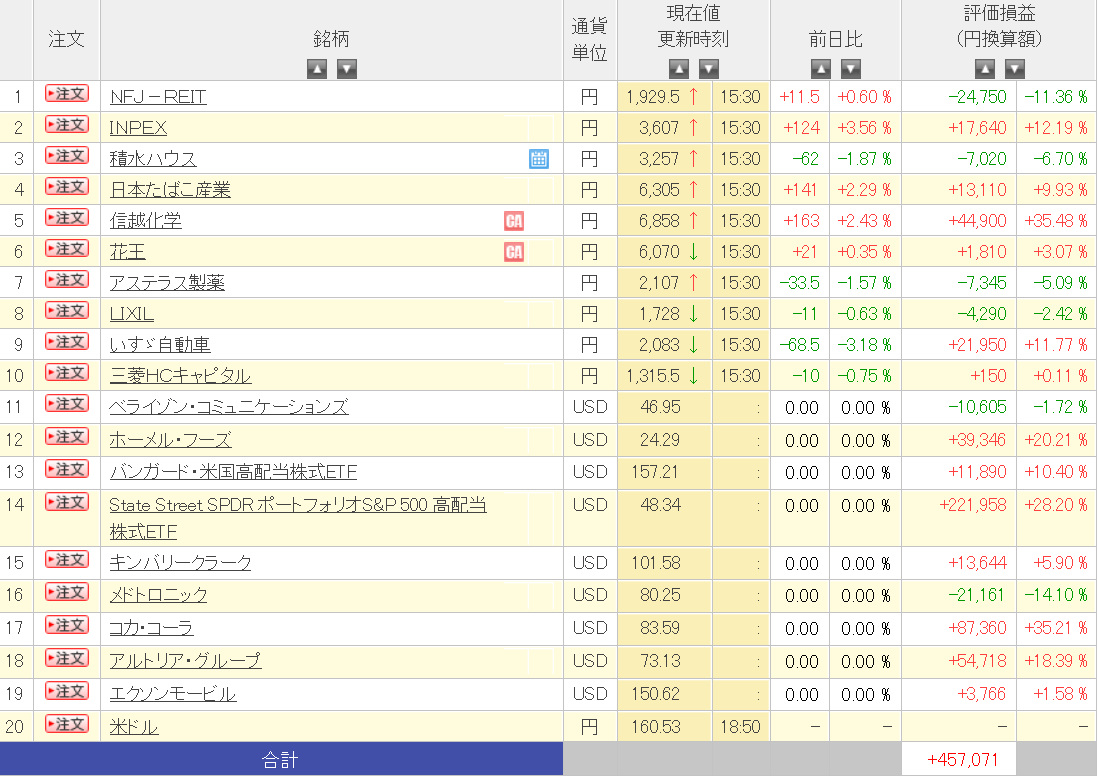Click 注文 button for エクソンモービル
The width and height of the screenshot is (1097, 776).
coord(67,691)
